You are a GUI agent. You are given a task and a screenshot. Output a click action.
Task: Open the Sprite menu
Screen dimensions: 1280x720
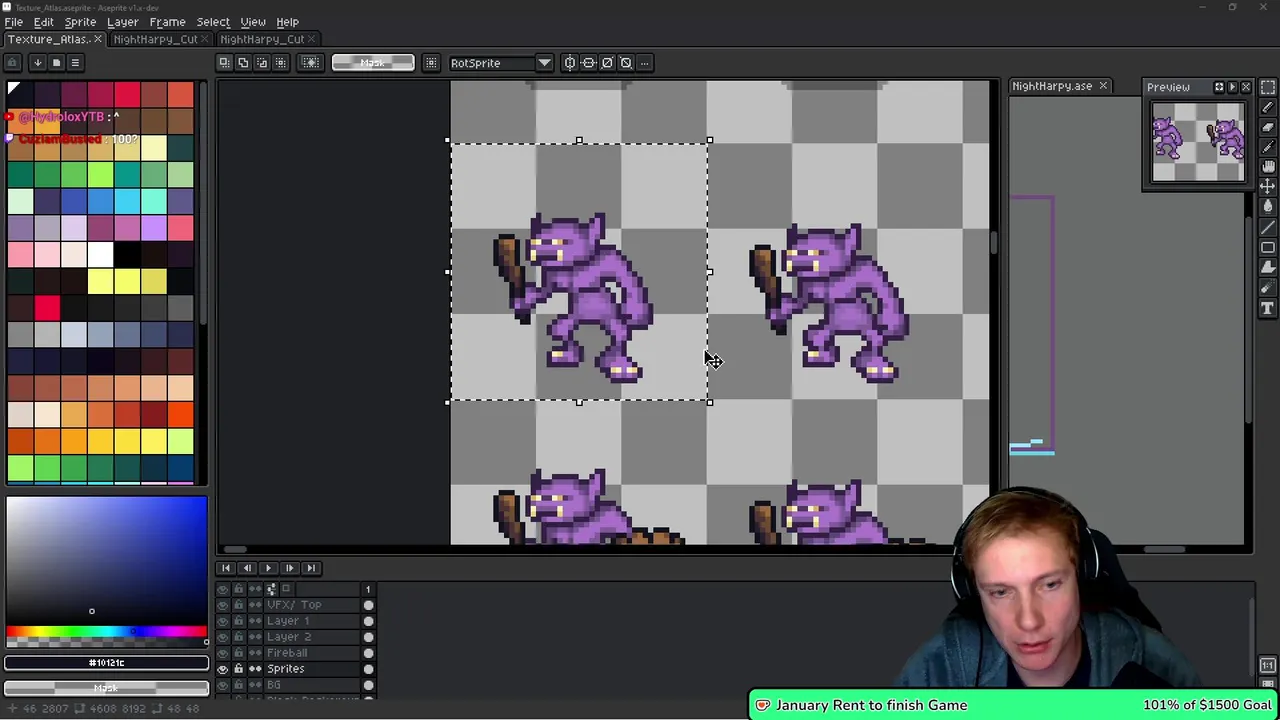tap(80, 22)
